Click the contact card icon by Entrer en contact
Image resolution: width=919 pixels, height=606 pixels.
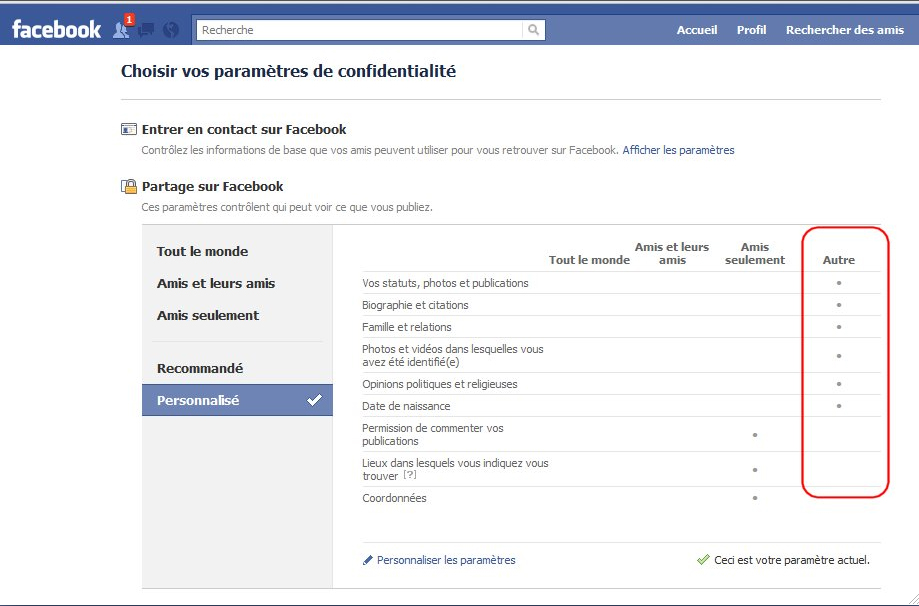129,129
